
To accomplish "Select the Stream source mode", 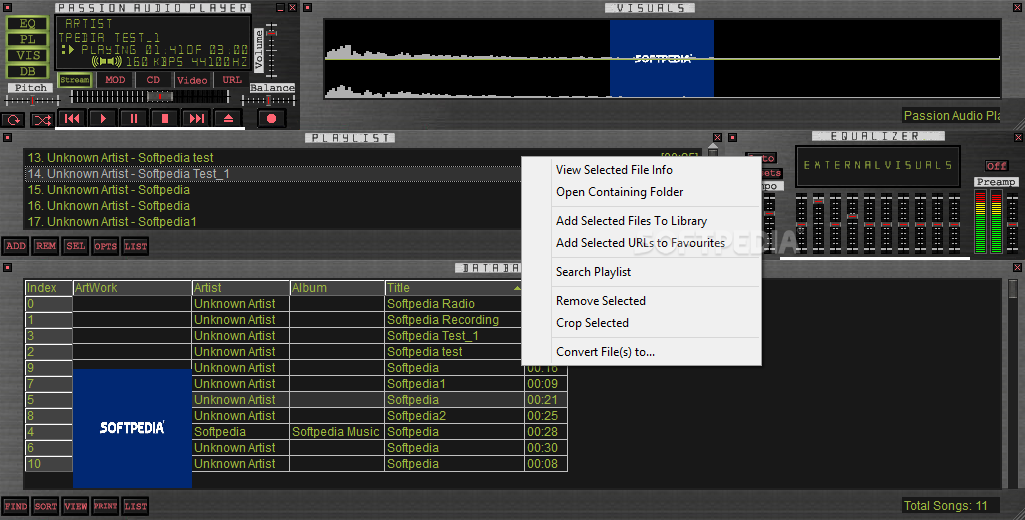I will coord(75,80).
